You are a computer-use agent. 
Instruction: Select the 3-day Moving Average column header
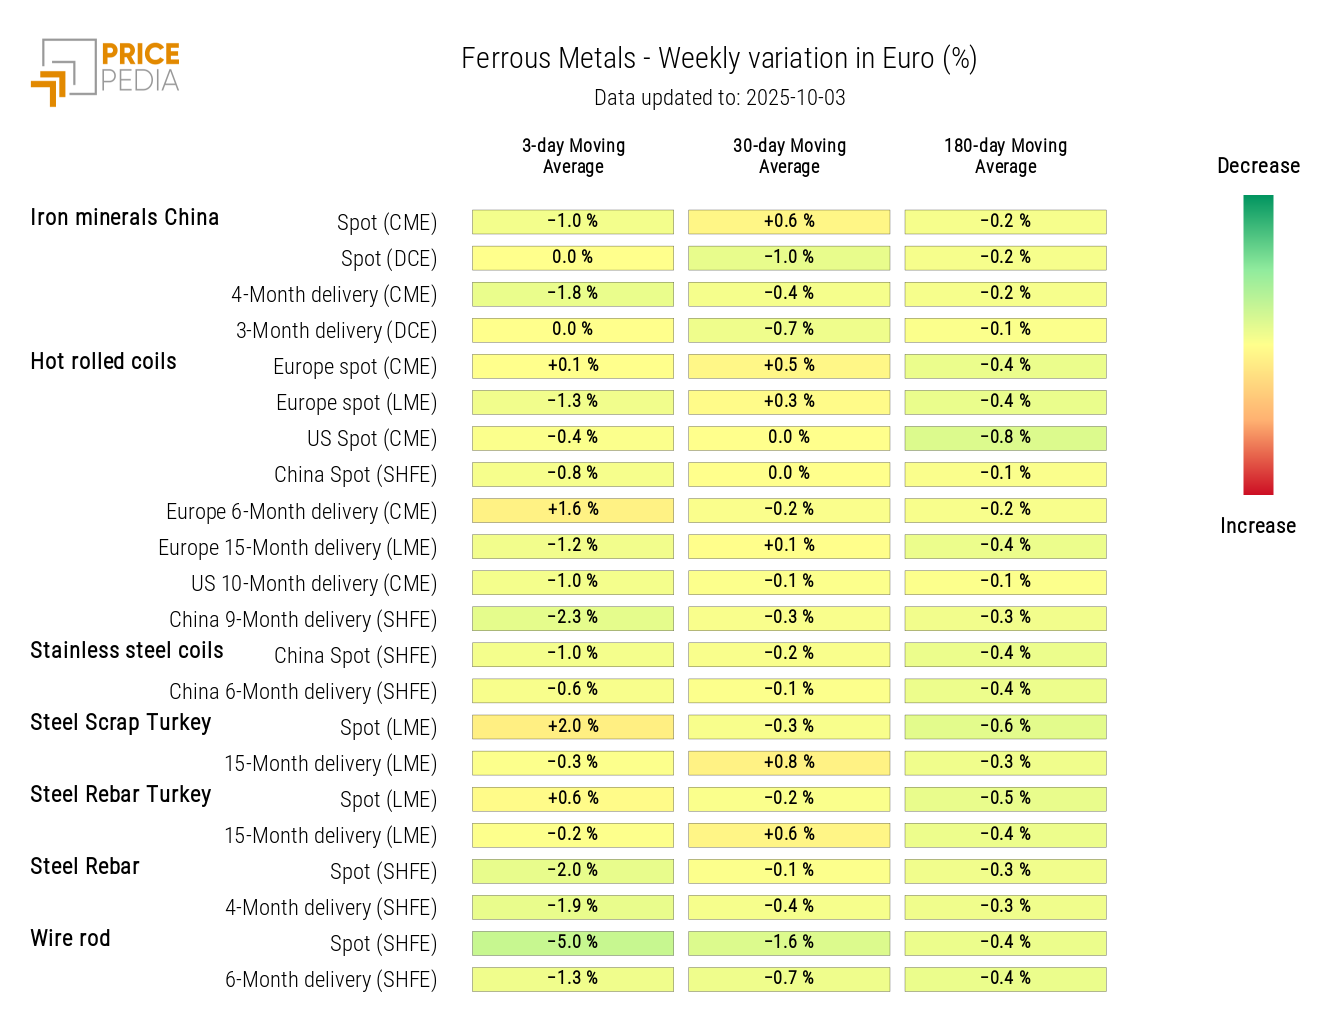click(x=573, y=156)
